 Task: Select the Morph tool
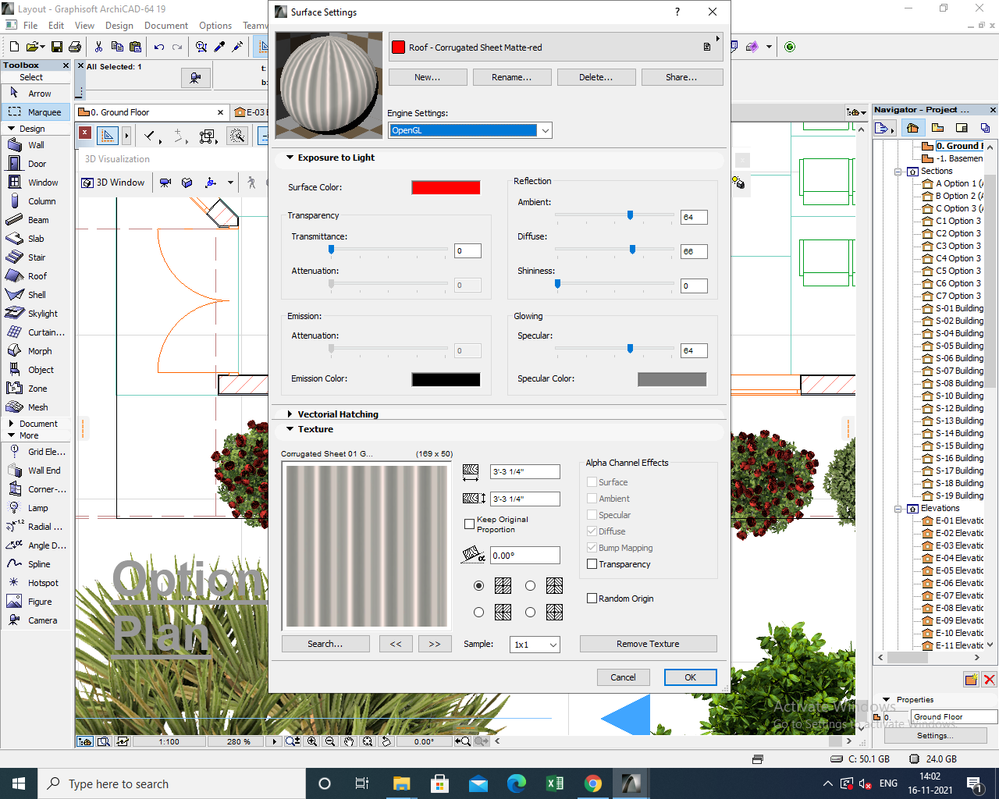point(40,351)
